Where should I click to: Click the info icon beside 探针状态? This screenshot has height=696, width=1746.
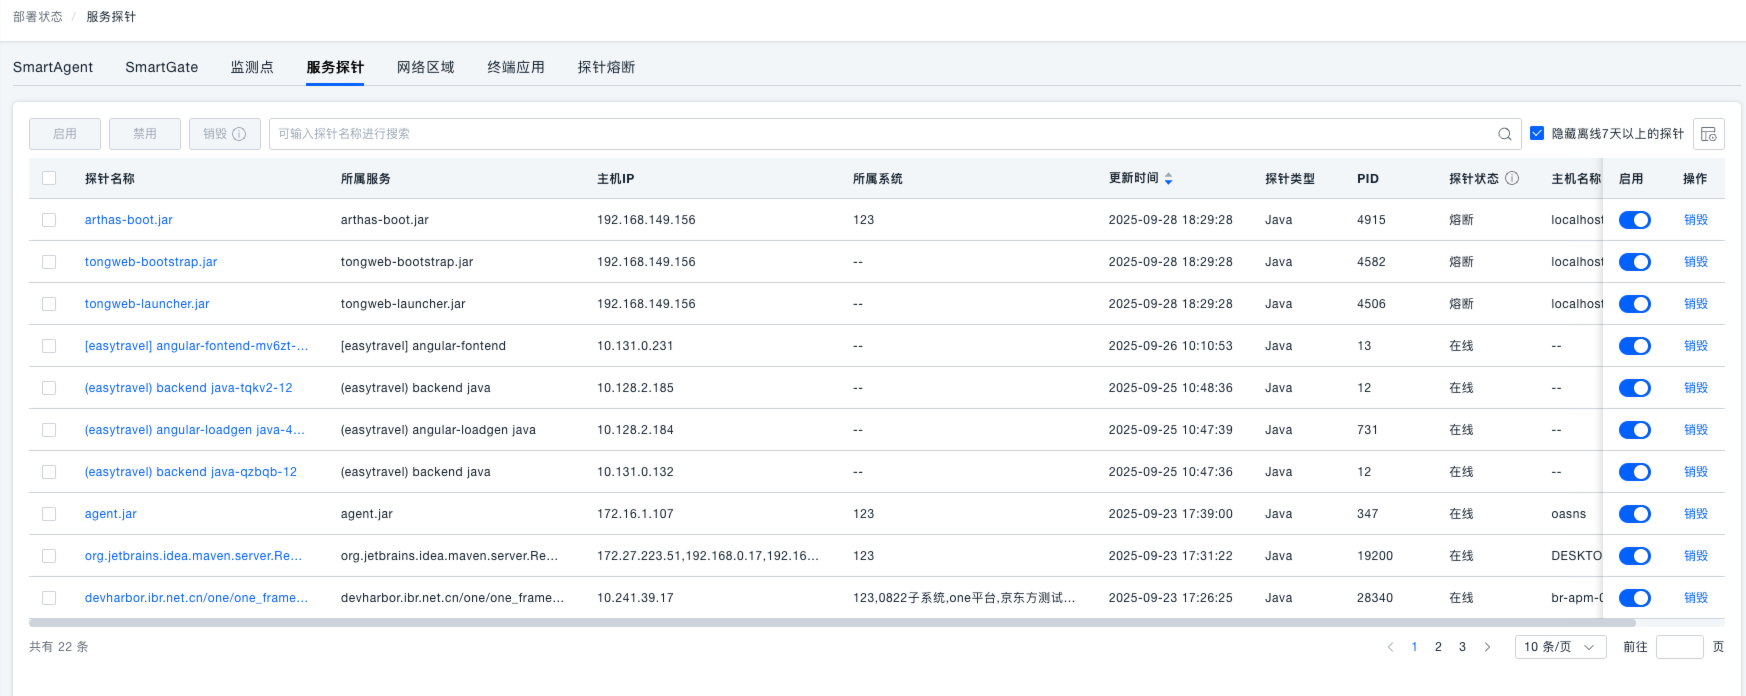coord(1512,178)
